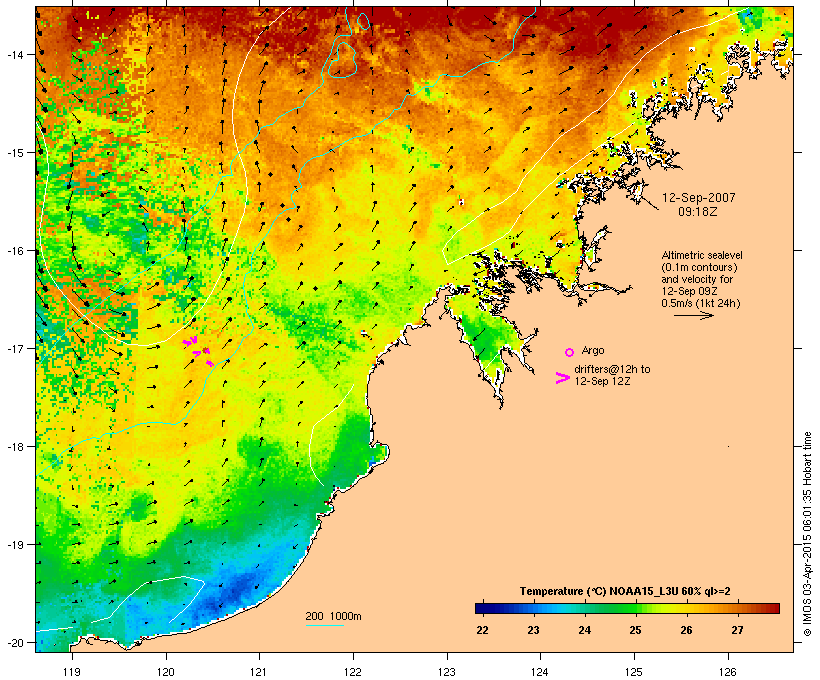Screen dimensions: 820x680
Task: Click the color bar tick value 23
Action: (533, 630)
